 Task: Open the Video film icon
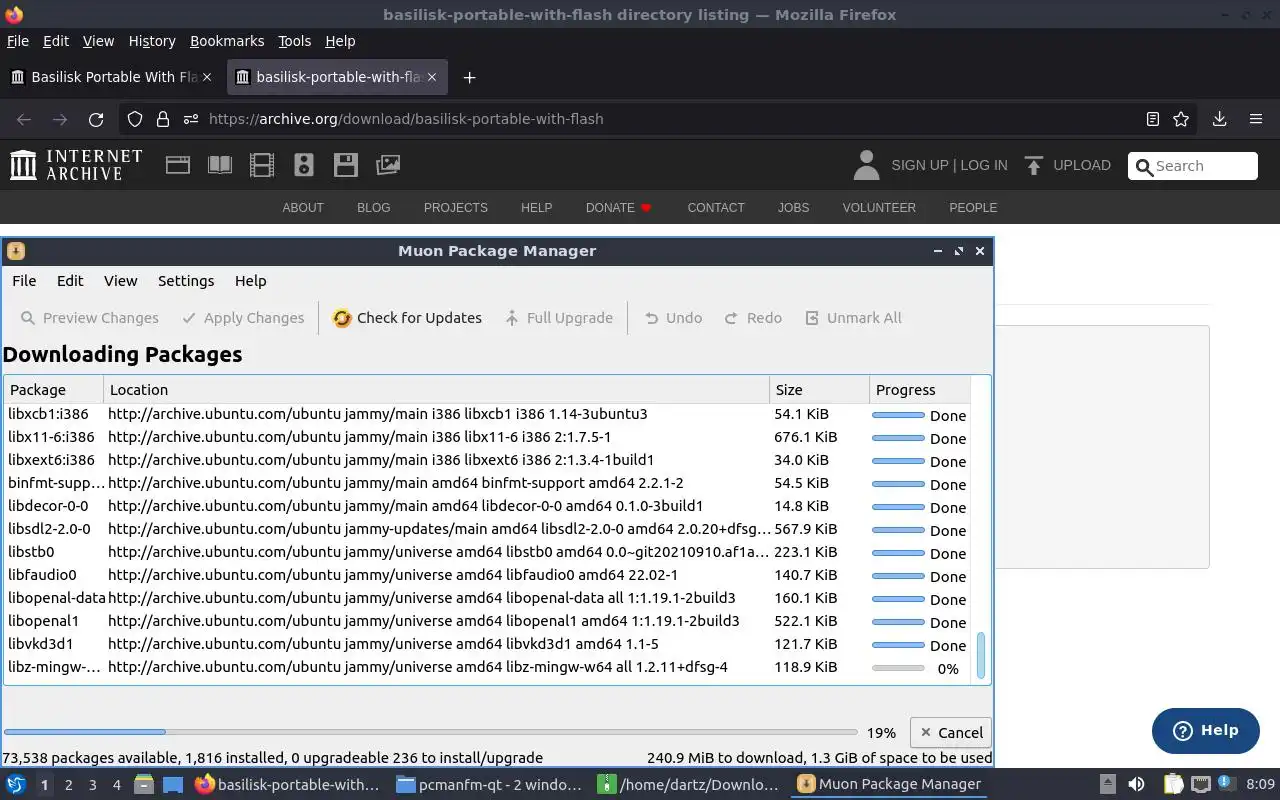coord(262,165)
